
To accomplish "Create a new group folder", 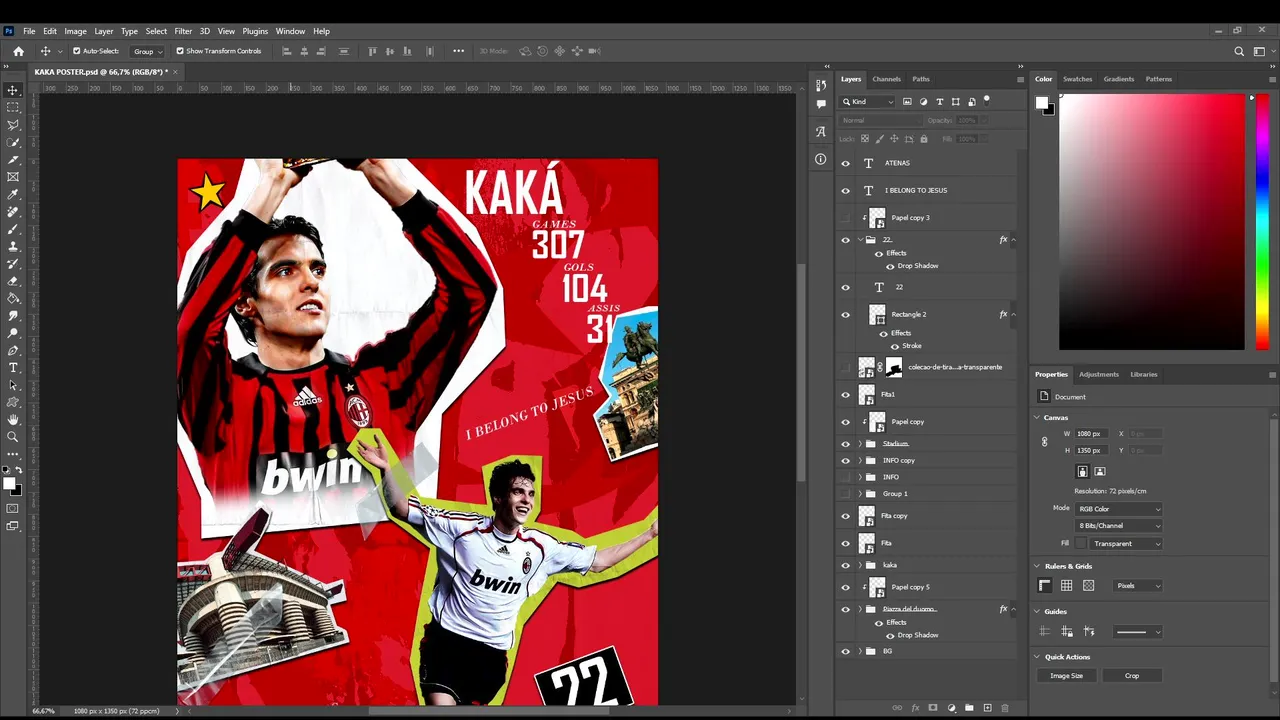I will tap(969, 708).
